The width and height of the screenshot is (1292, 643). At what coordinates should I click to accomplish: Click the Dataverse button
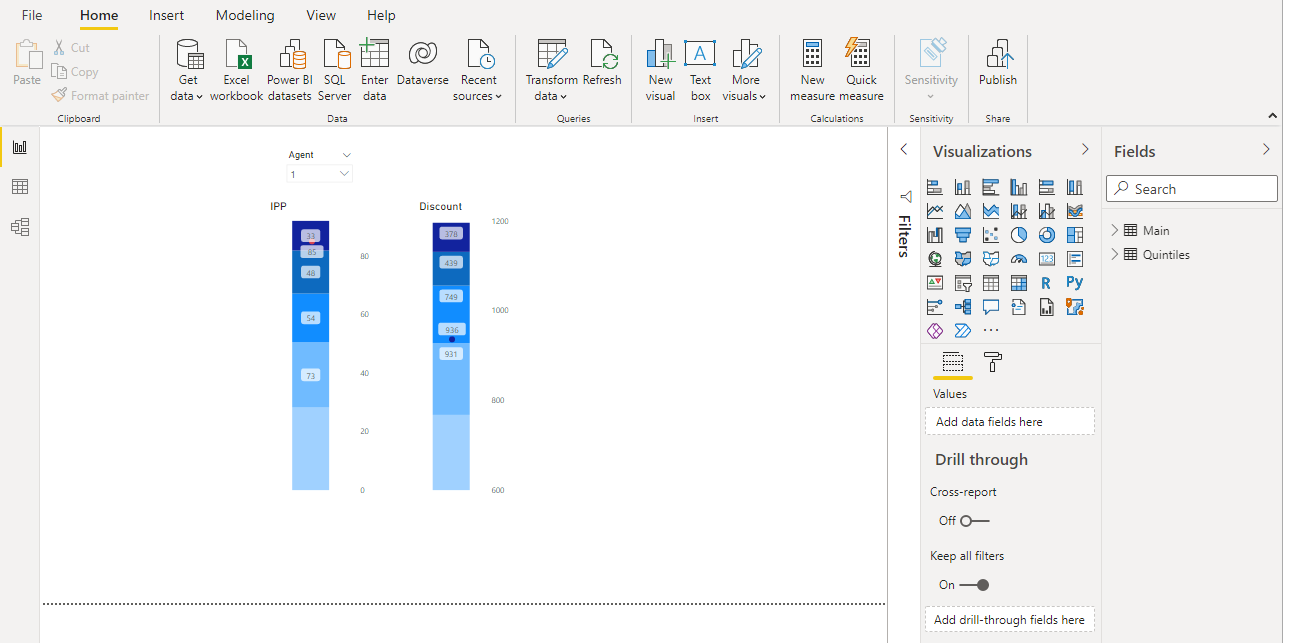423,62
